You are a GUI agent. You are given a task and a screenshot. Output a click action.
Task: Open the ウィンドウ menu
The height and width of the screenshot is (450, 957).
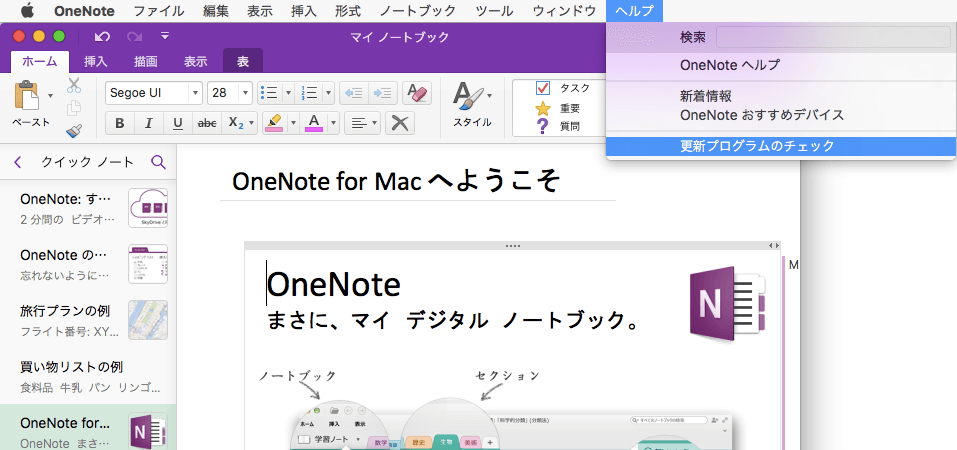tap(564, 10)
